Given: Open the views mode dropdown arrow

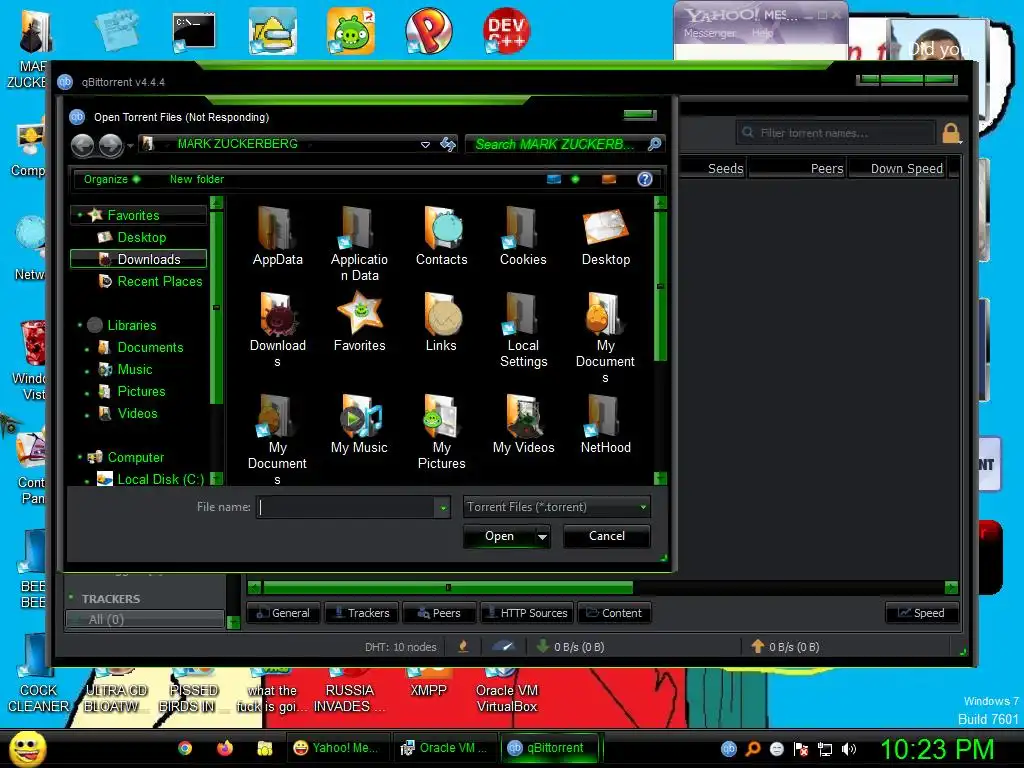Looking at the screenshot, I should point(575,179).
